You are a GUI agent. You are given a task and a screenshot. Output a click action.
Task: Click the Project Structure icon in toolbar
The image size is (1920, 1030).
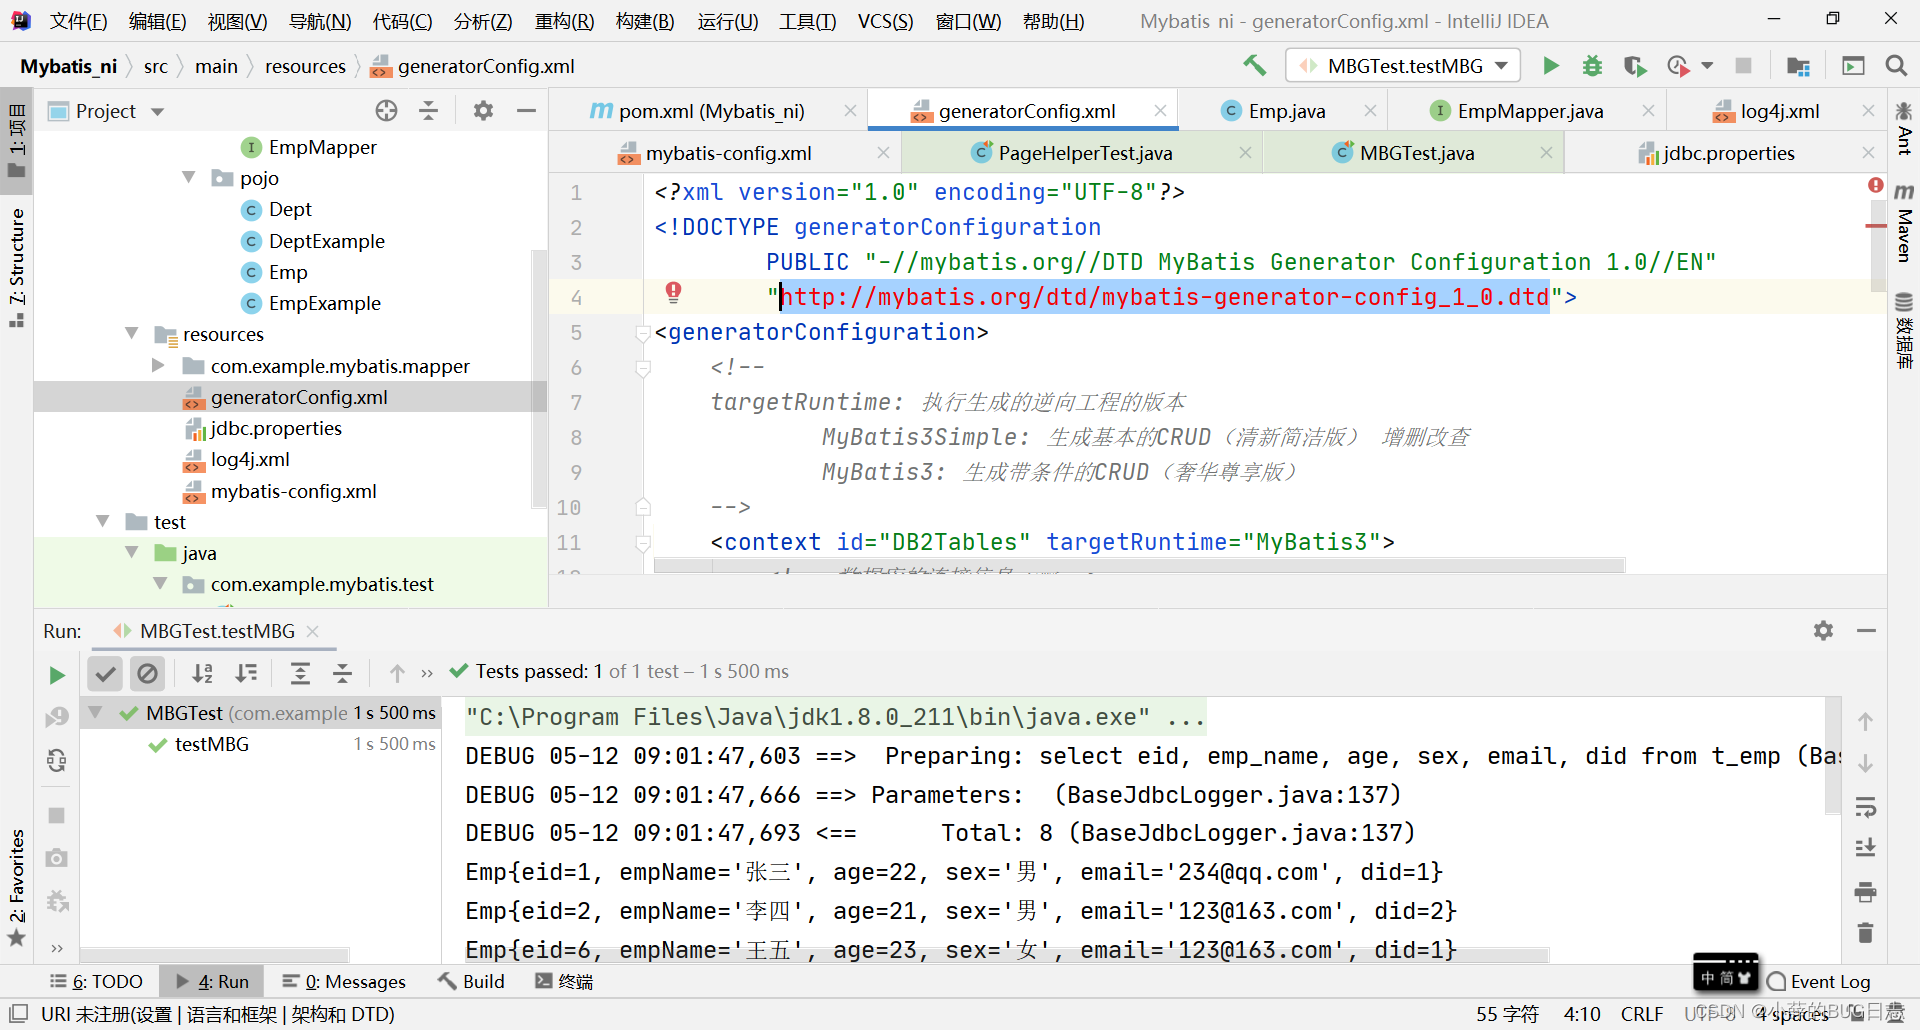point(1798,66)
